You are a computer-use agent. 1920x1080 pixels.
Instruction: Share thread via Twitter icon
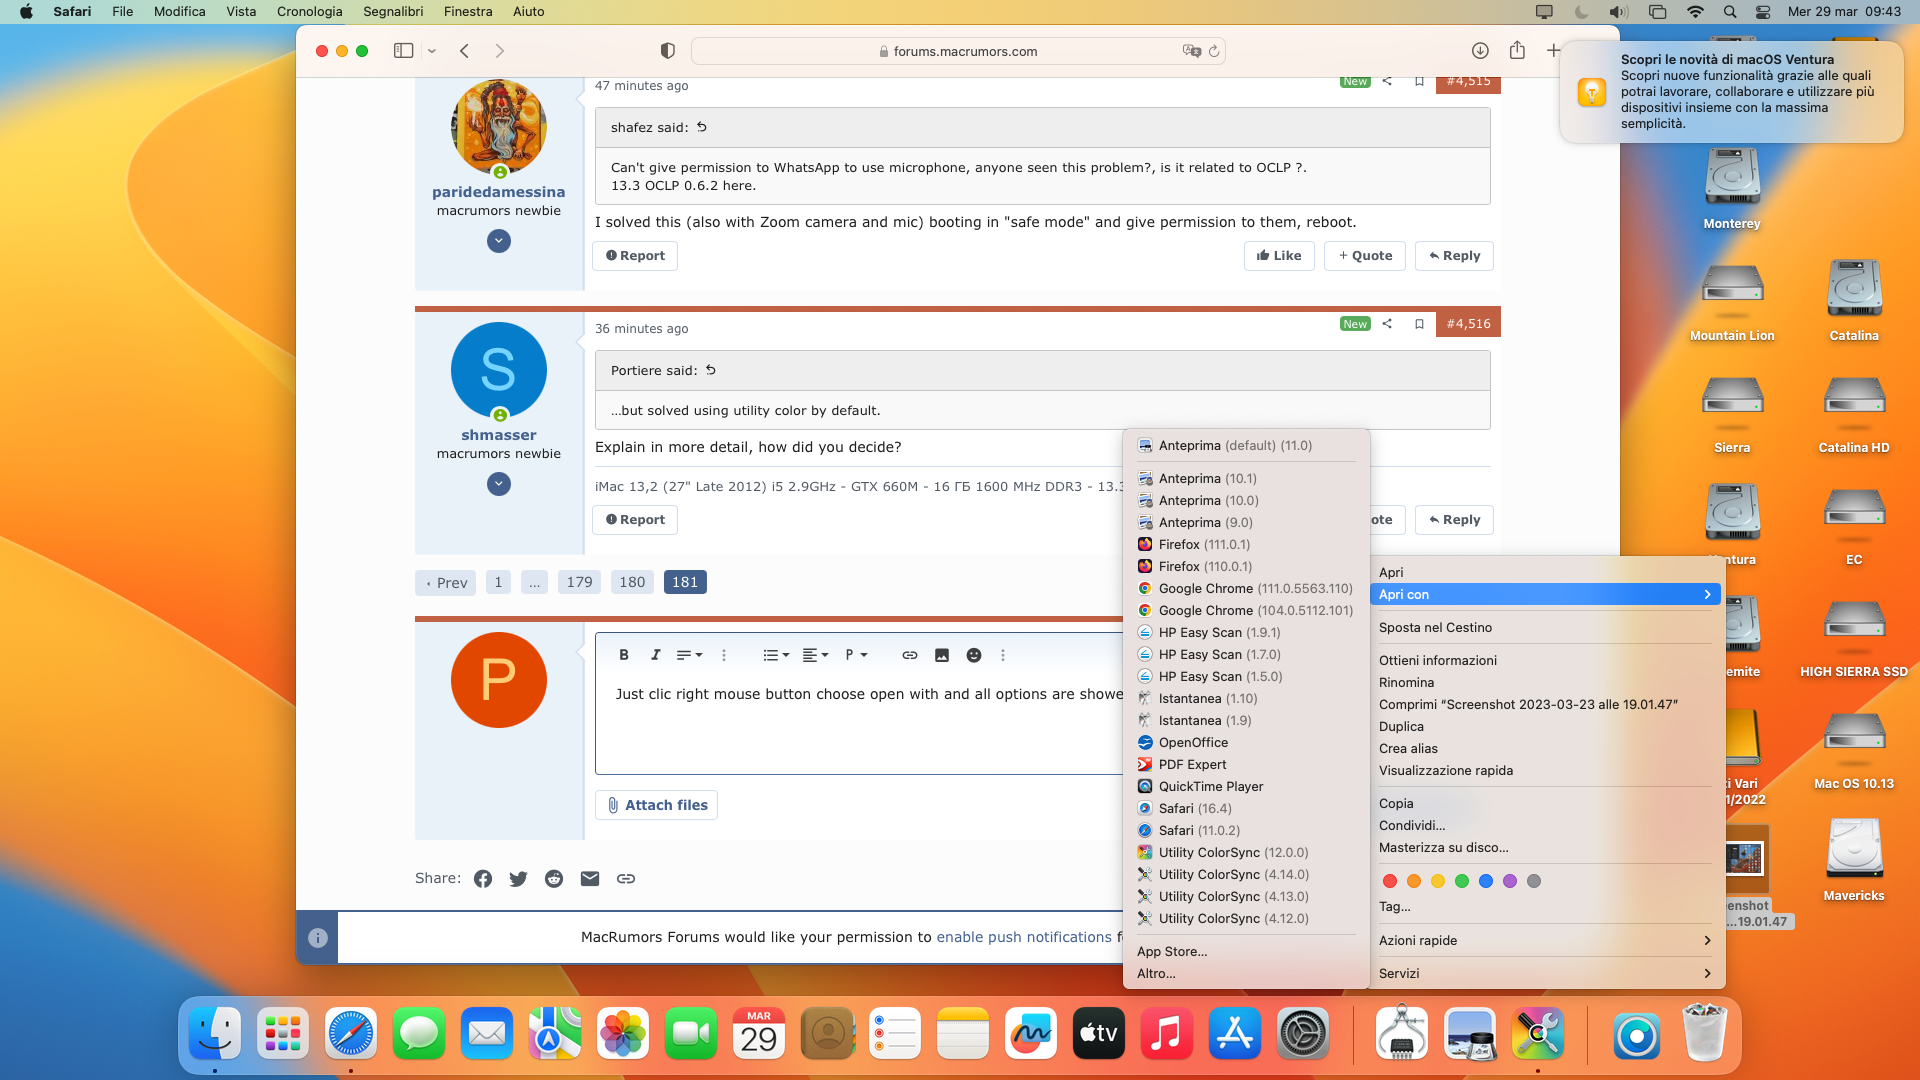point(518,879)
